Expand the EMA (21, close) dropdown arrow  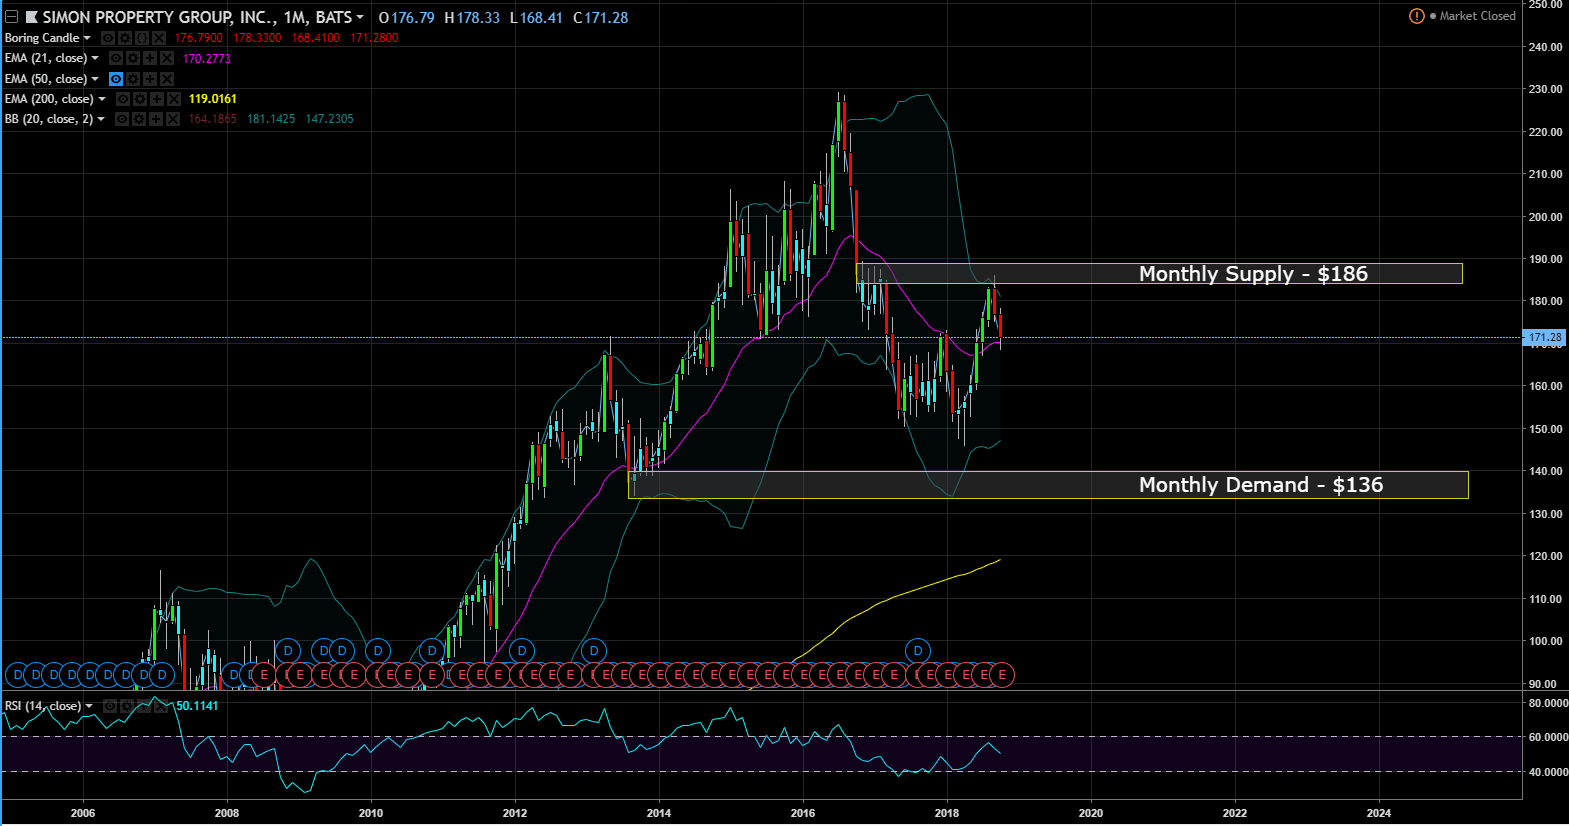pyautogui.click(x=95, y=58)
